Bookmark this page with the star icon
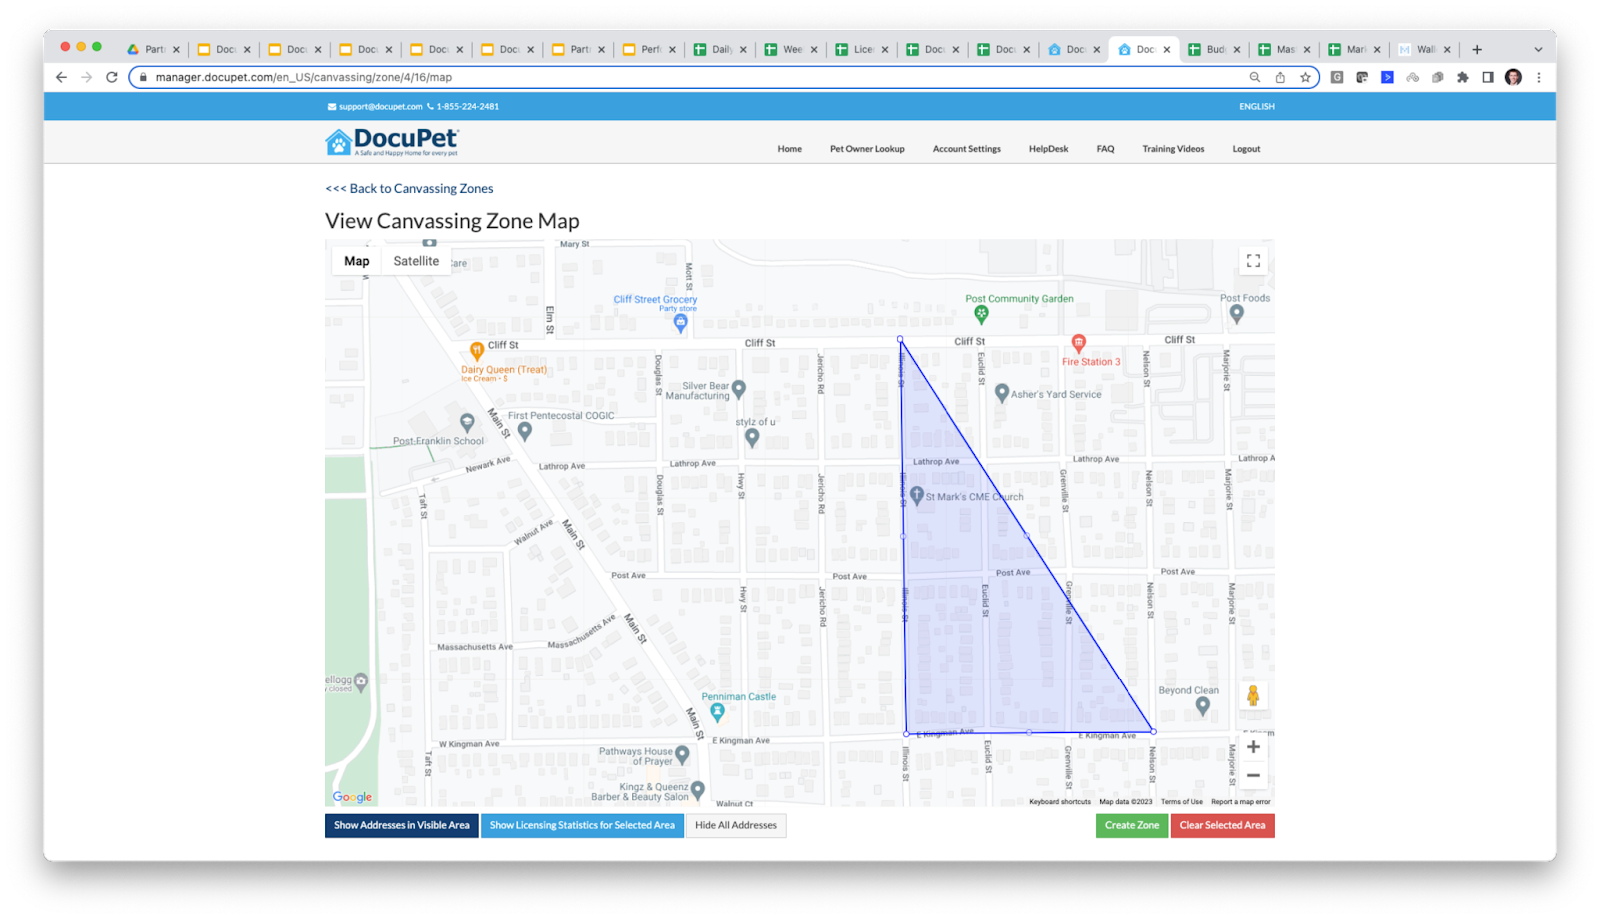The height and width of the screenshot is (919, 1600). click(1305, 76)
